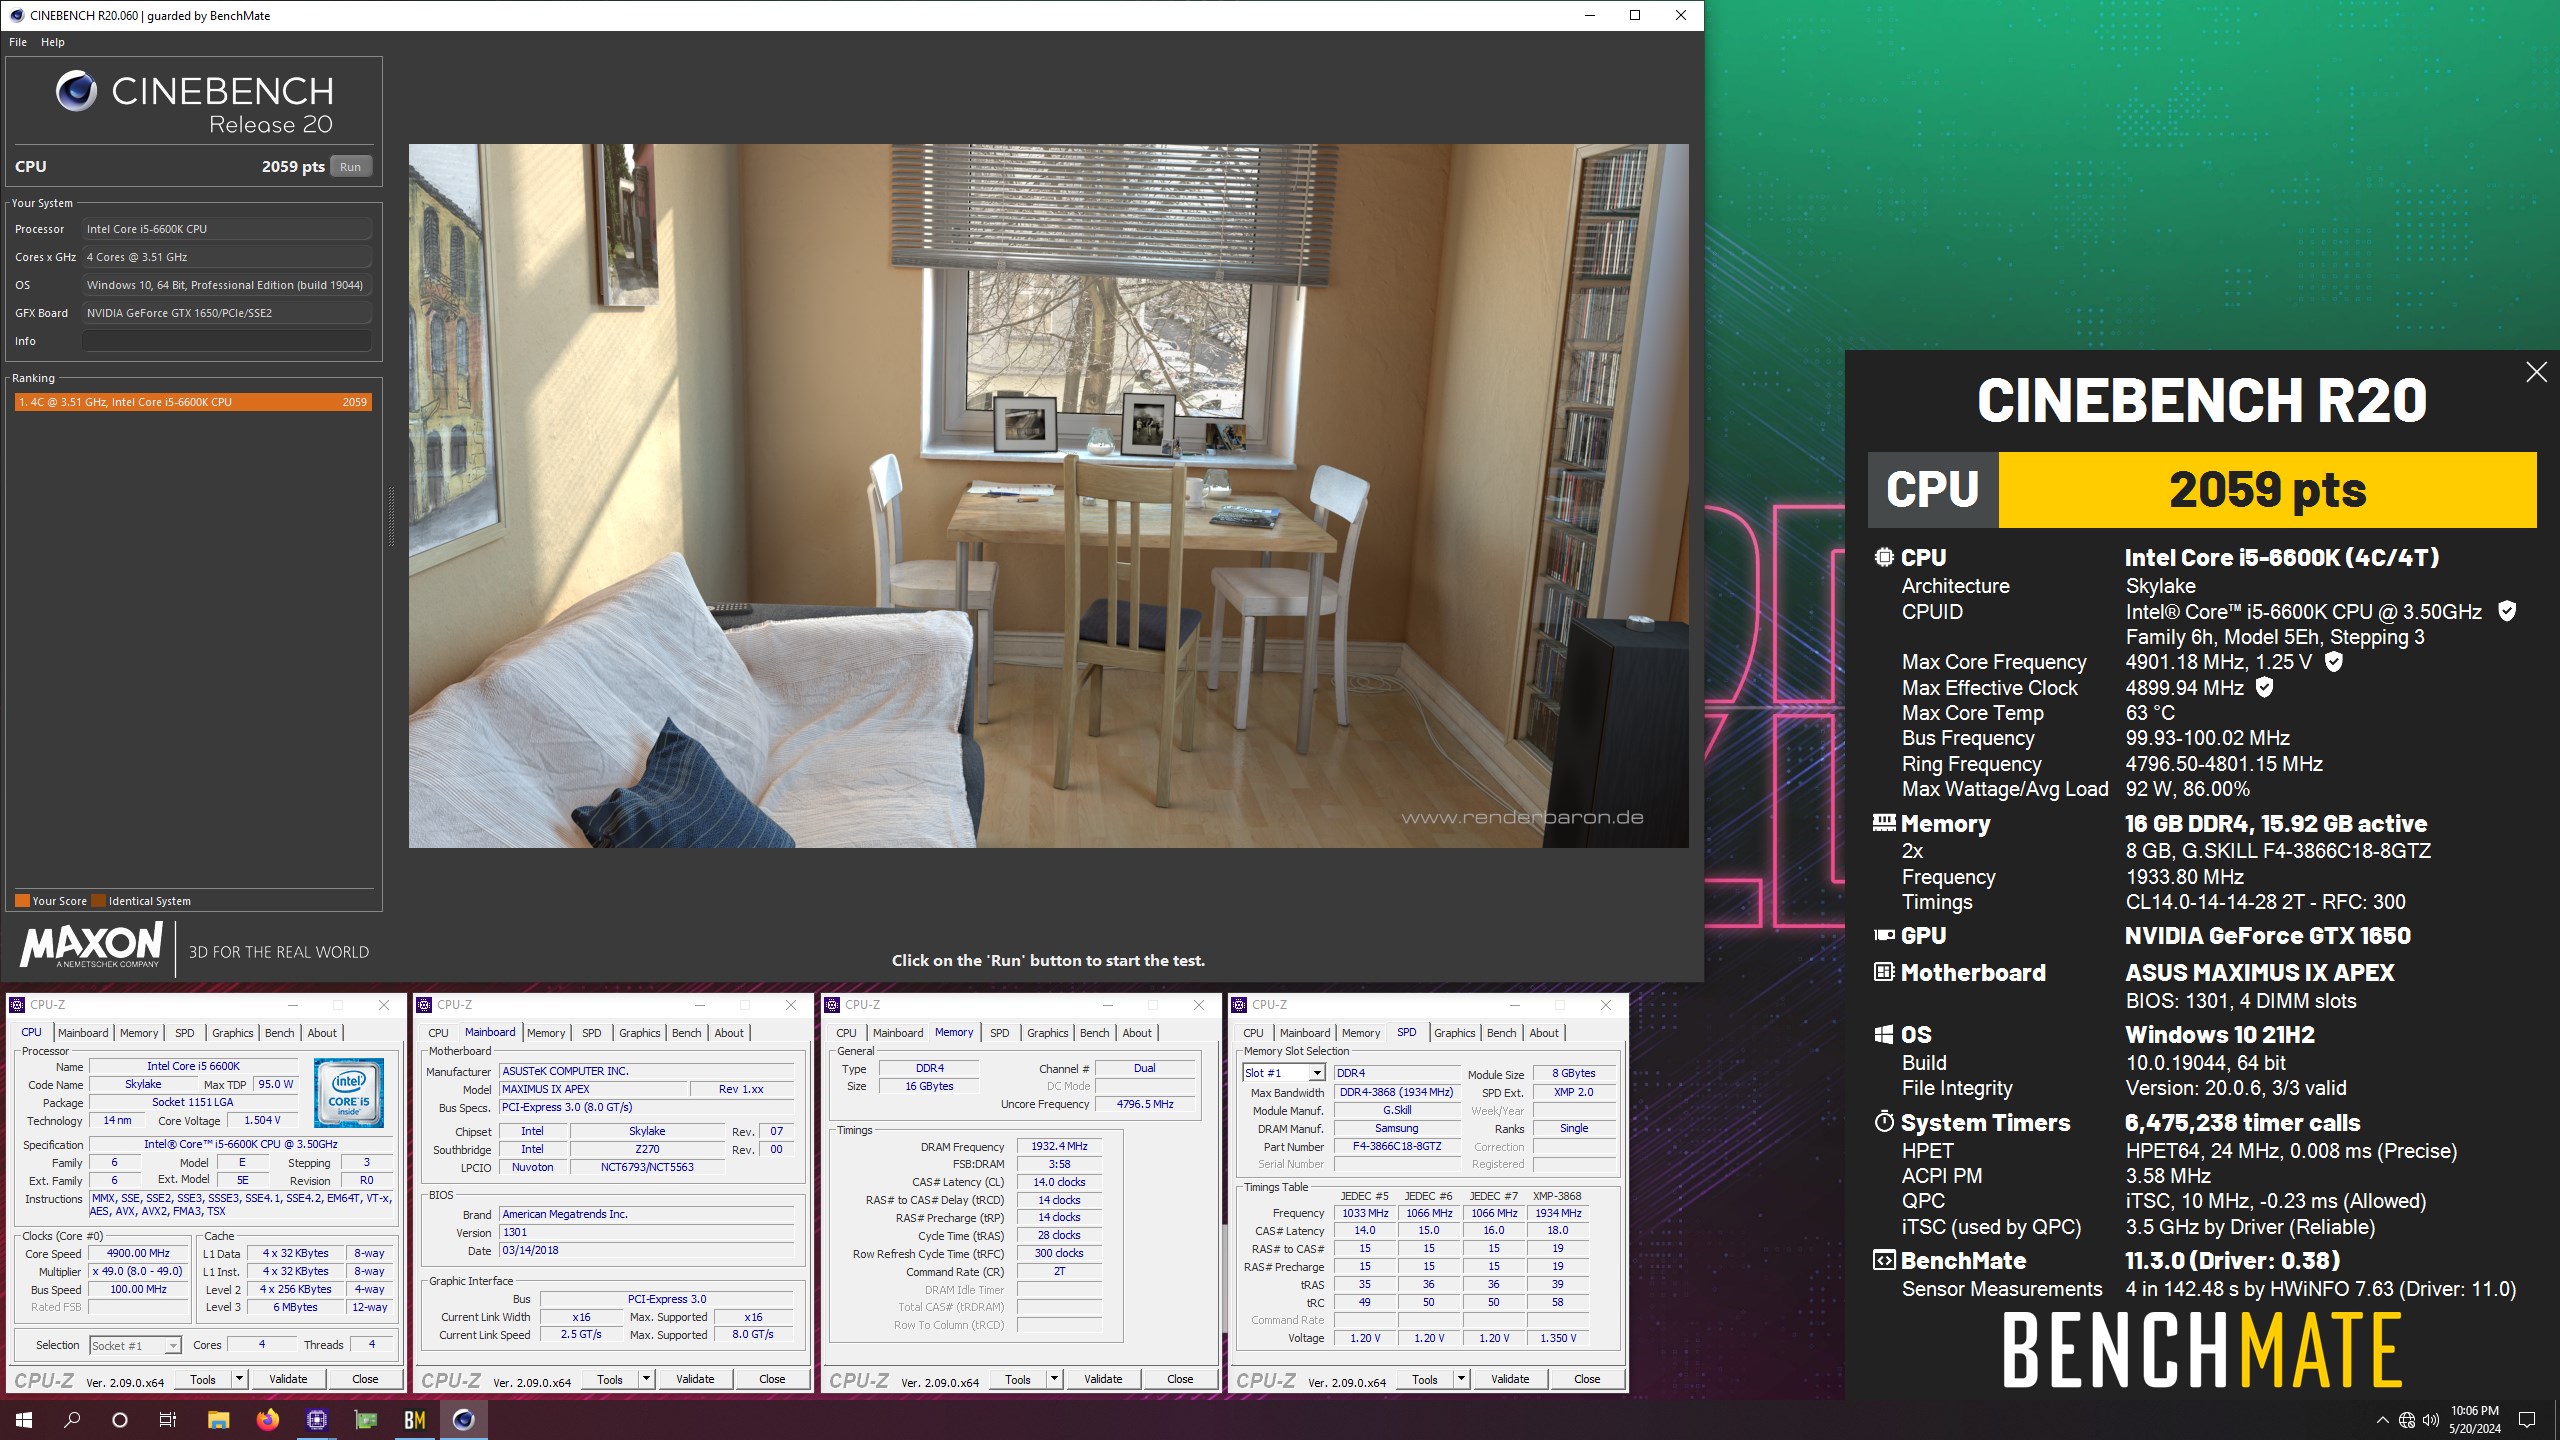Image resolution: width=2560 pixels, height=1440 pixels.
Task: Click the 4900.00 MHz Core Speed value
Action: [x=138, y=1253]
